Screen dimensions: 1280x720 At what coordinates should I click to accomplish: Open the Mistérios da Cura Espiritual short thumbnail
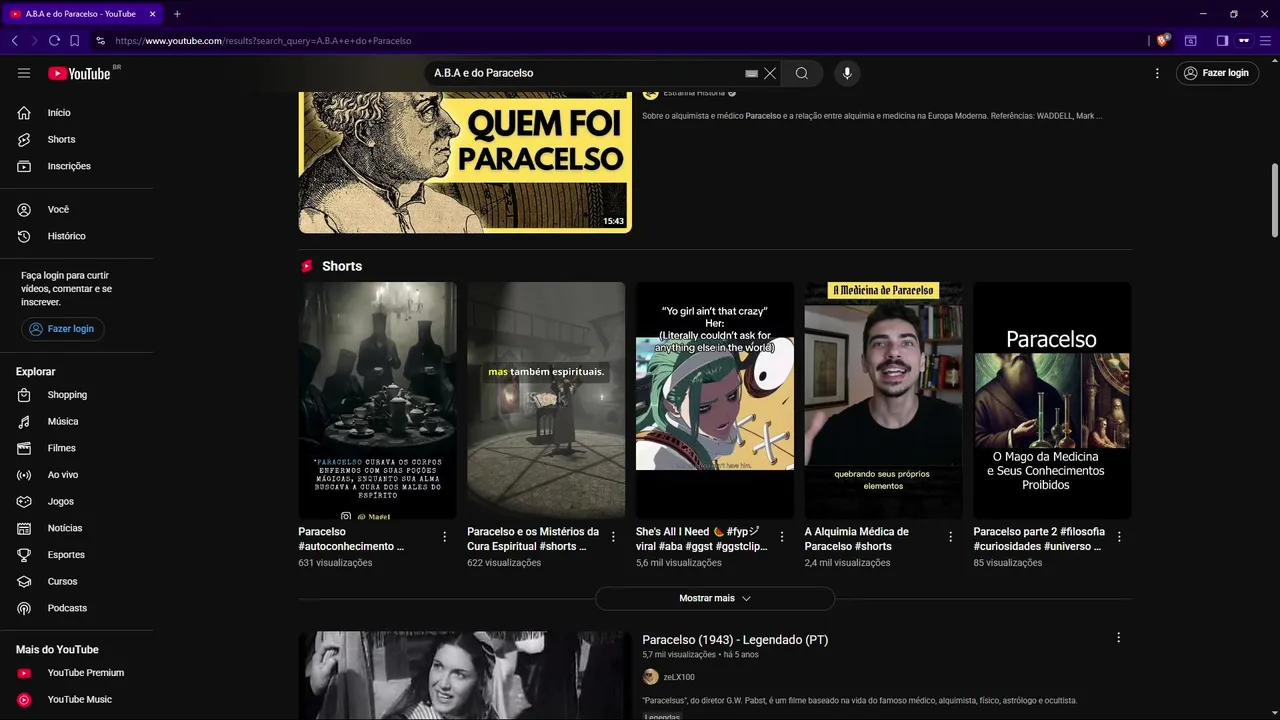pos(546,400)
